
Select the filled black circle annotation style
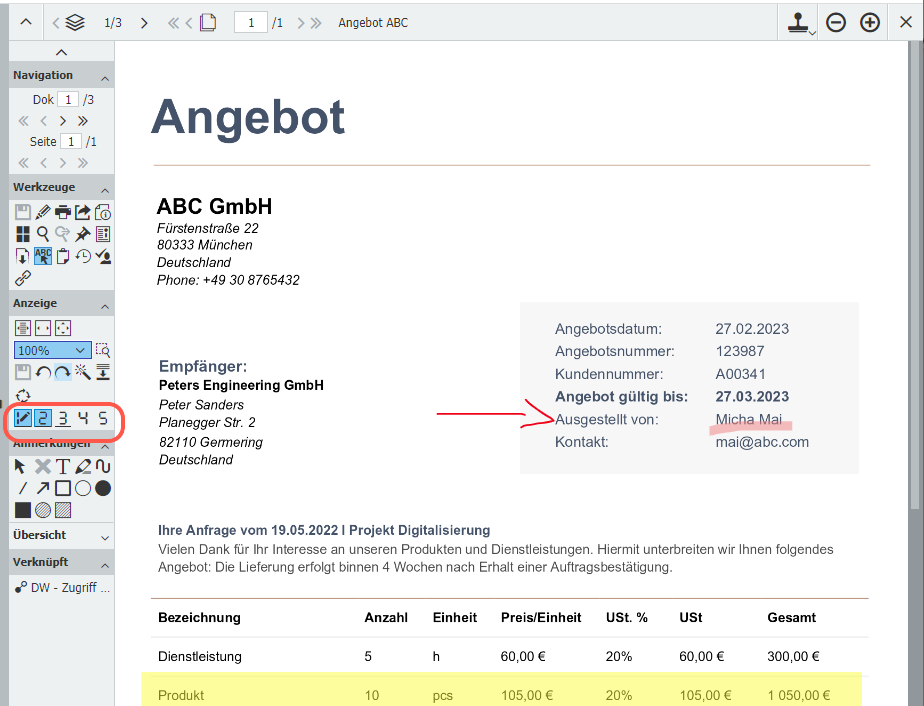pyautogui.click(x=102, y=488)
